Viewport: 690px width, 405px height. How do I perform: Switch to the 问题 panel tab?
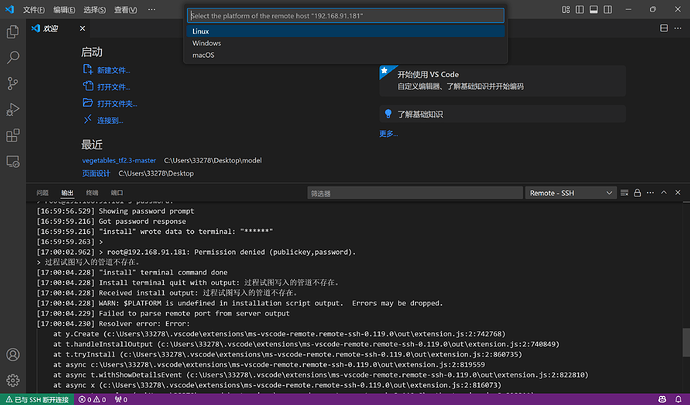point(42,193)
